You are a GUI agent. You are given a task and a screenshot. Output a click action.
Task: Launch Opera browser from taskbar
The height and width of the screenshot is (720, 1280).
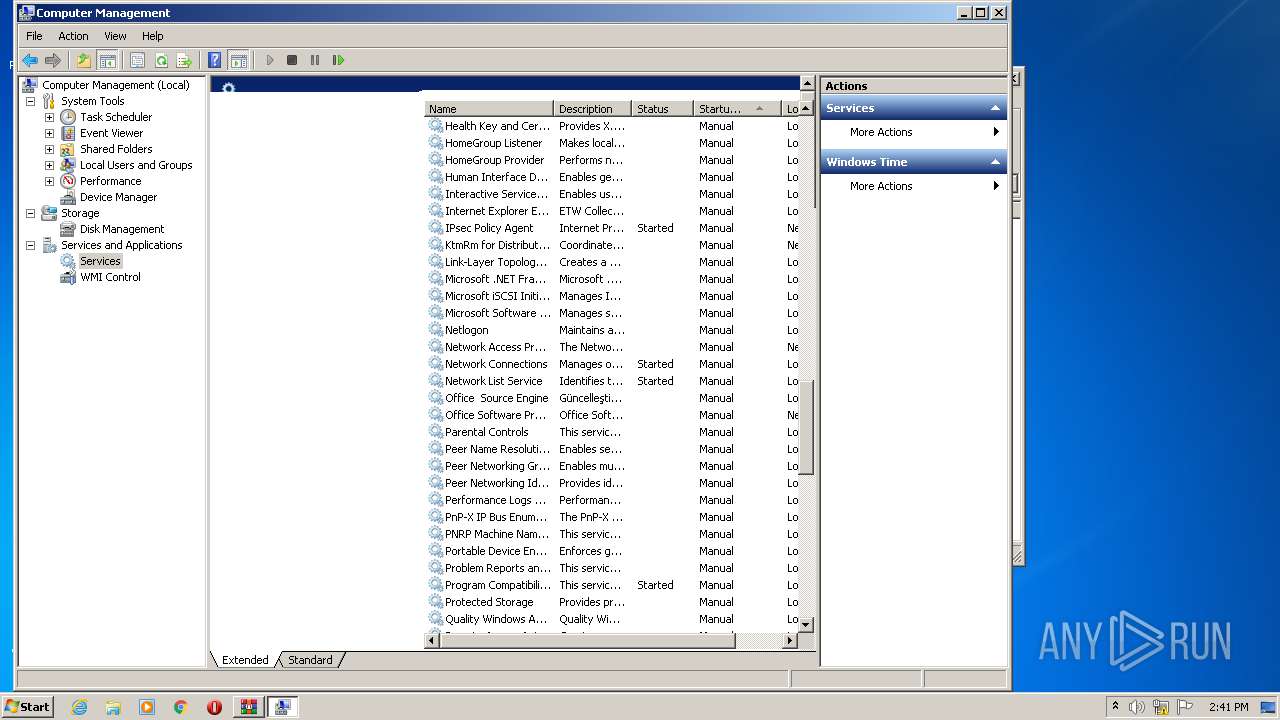coord(214,707)
